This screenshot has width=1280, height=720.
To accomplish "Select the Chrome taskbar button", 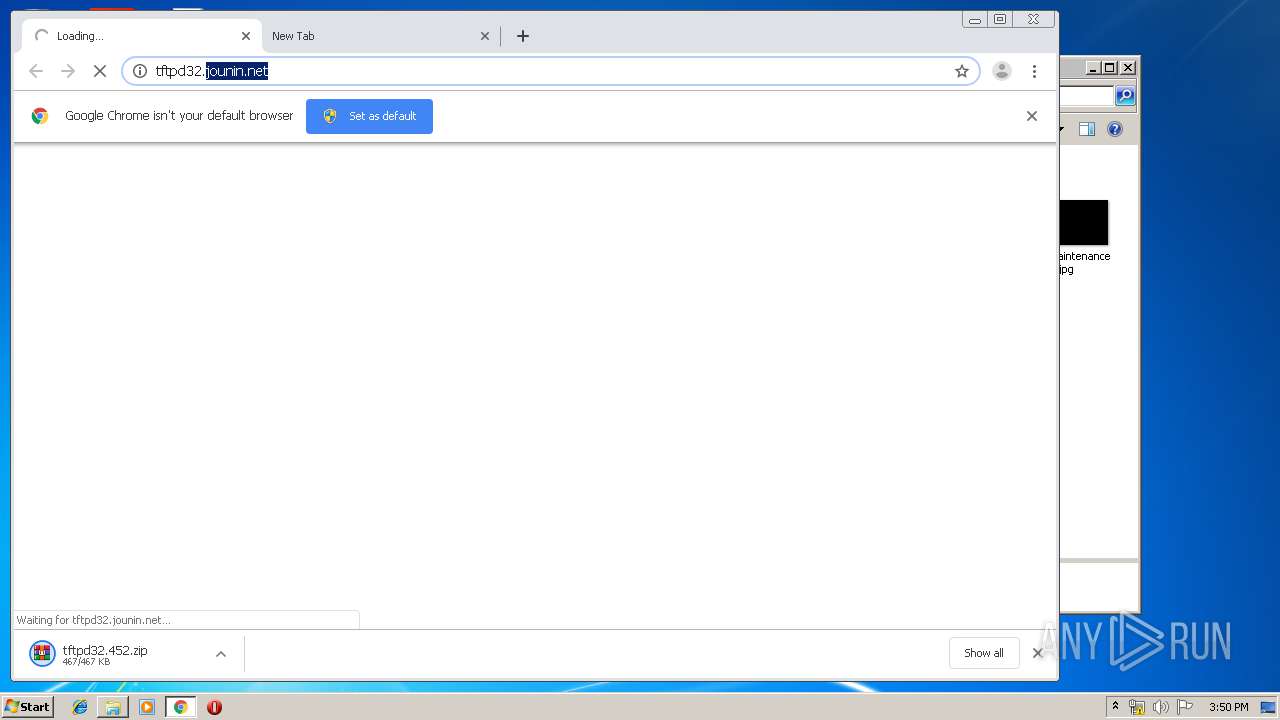I will [181, 707].
